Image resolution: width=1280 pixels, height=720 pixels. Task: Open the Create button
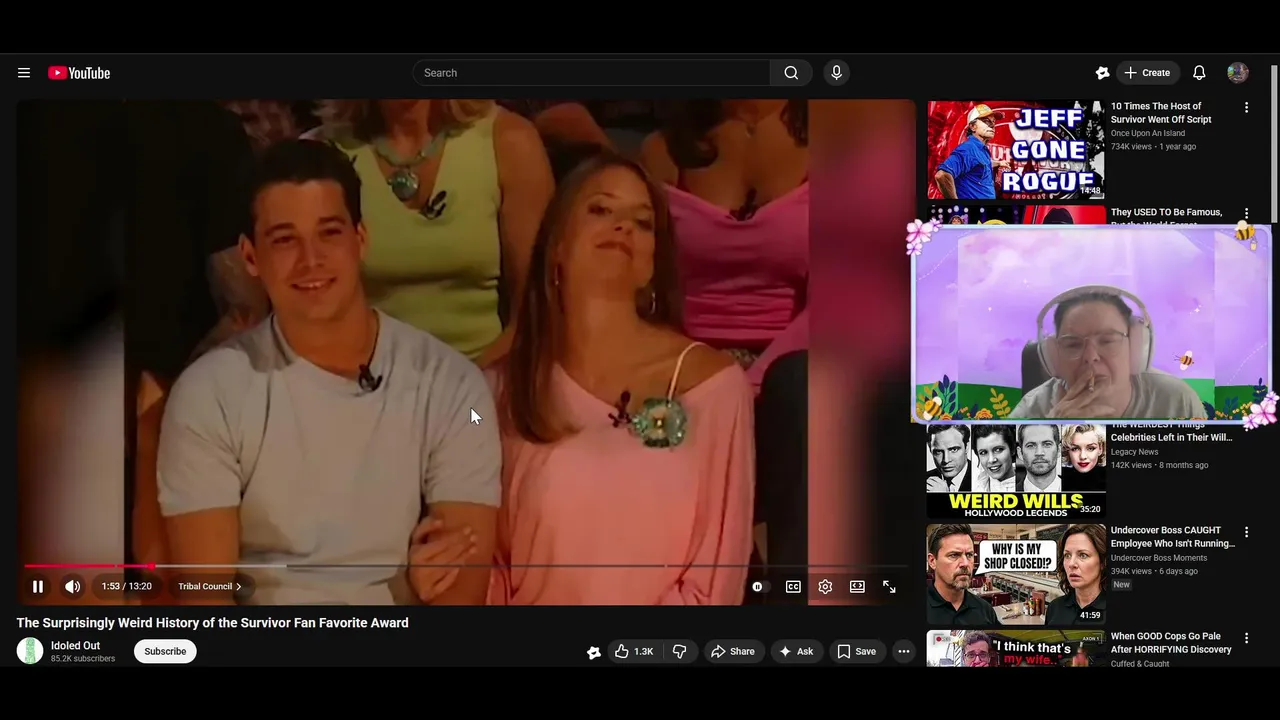(x=1147, y=73)
